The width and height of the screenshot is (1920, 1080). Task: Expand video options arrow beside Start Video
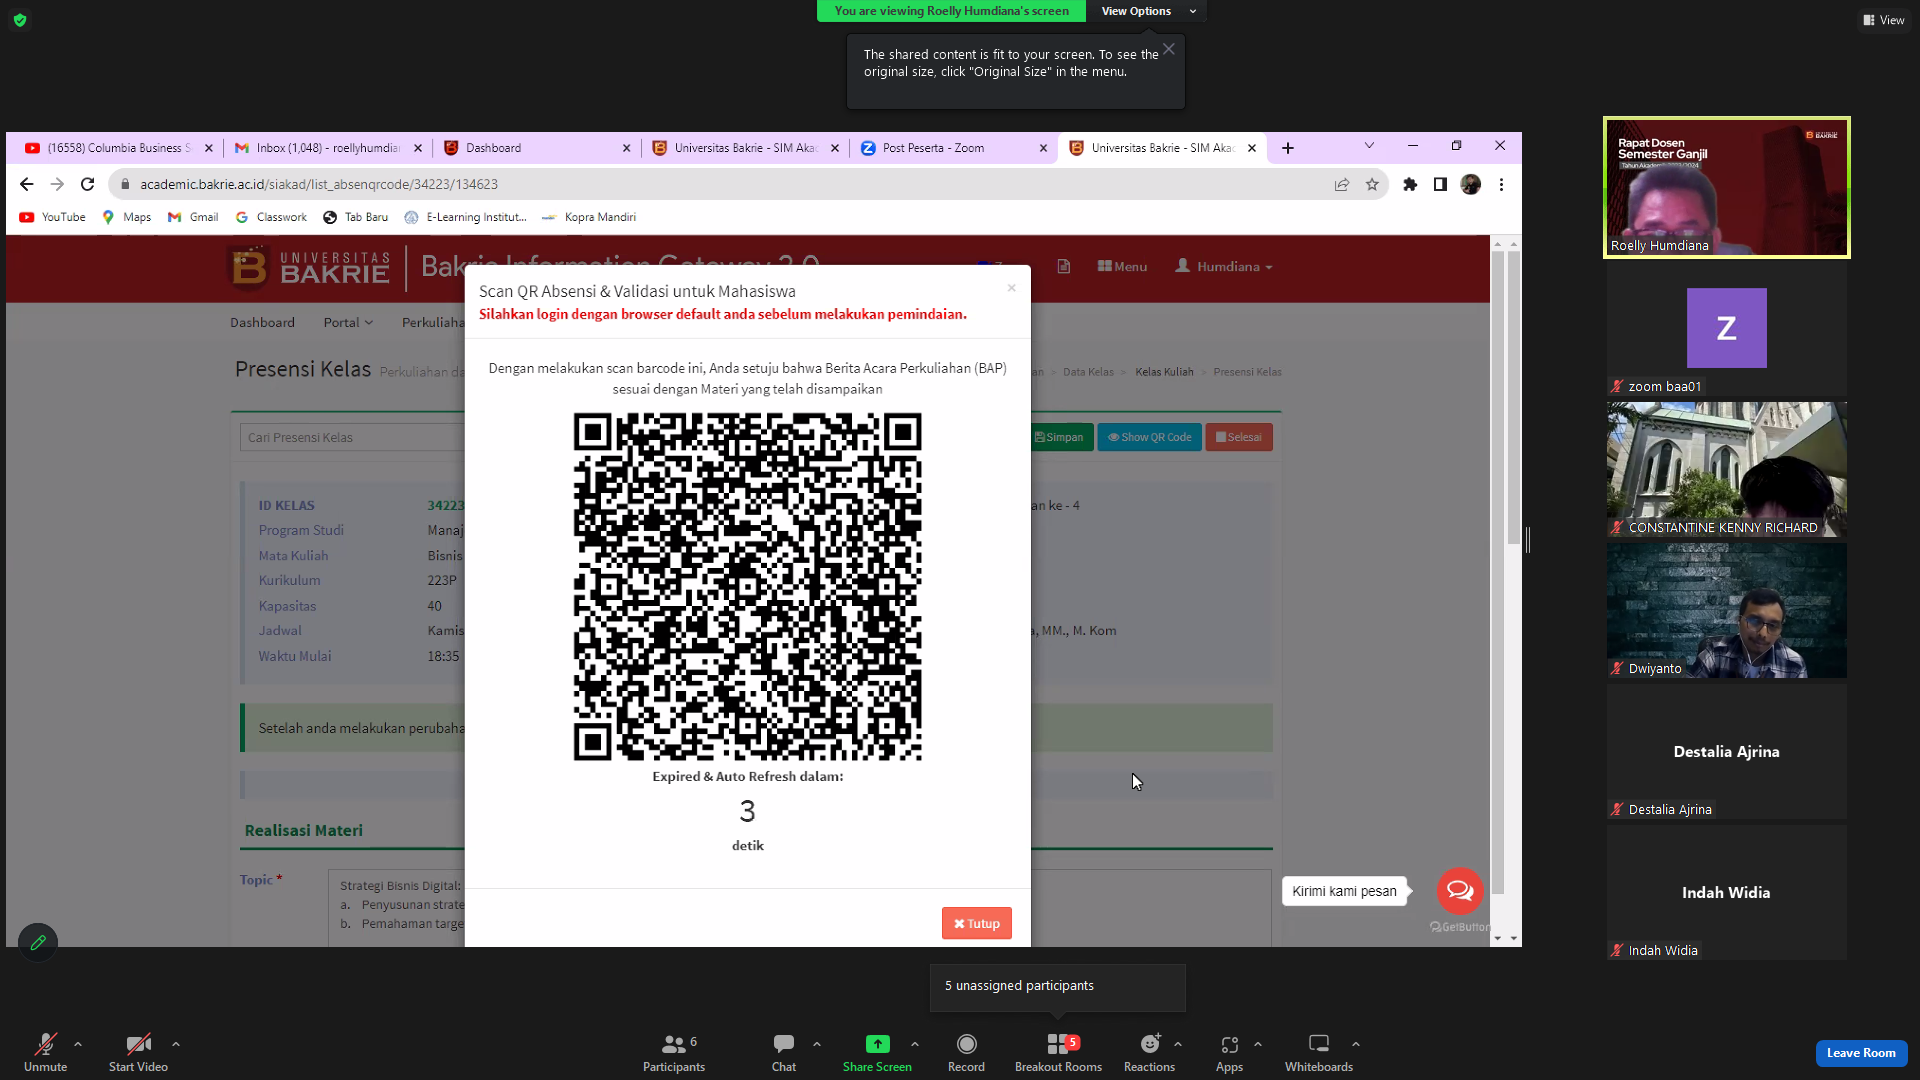tap(176, 1044)
